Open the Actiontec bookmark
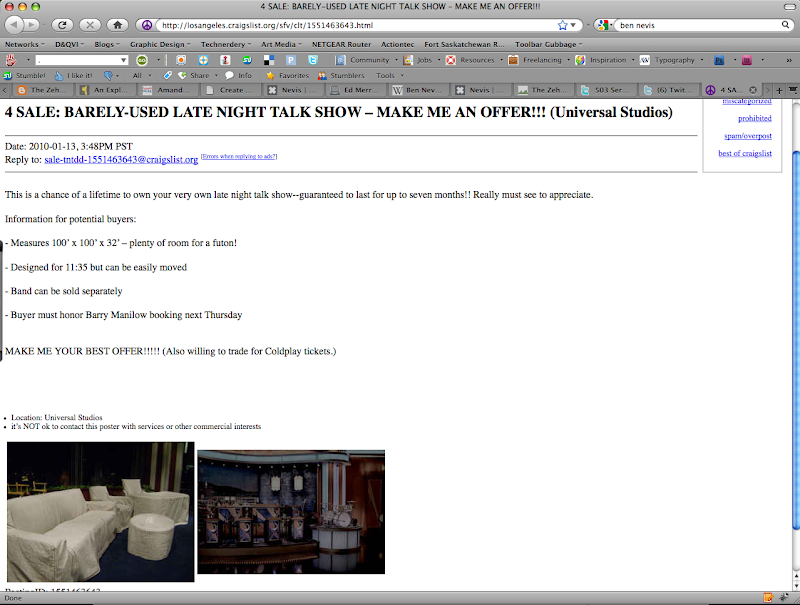This screenshot has width=800, height=605. (397, 44)
